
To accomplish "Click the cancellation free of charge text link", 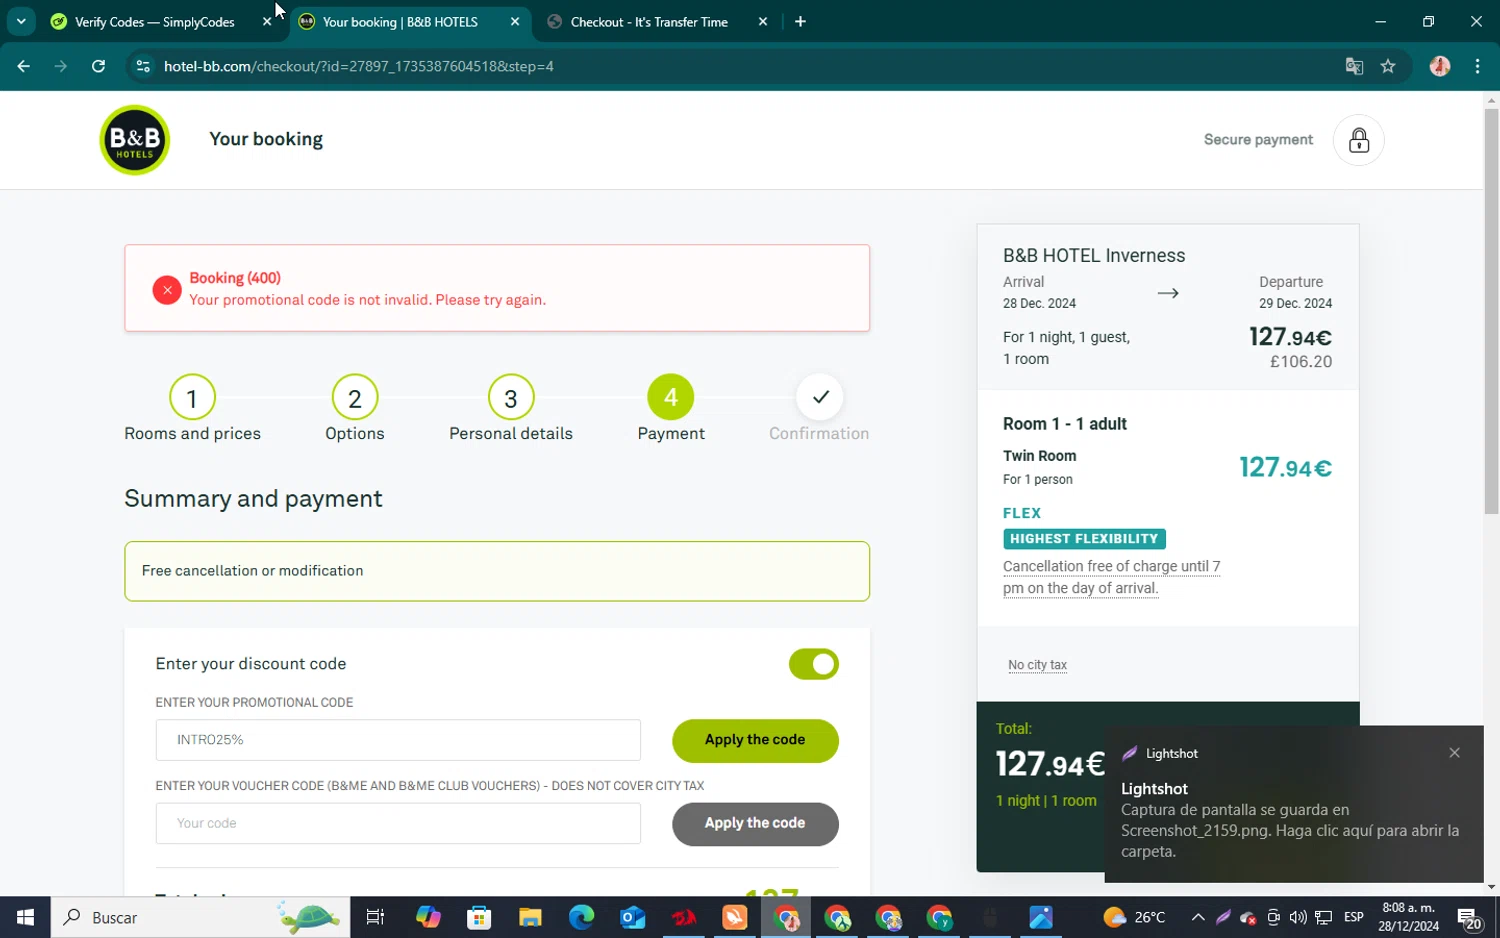I will click(1111, 577).
